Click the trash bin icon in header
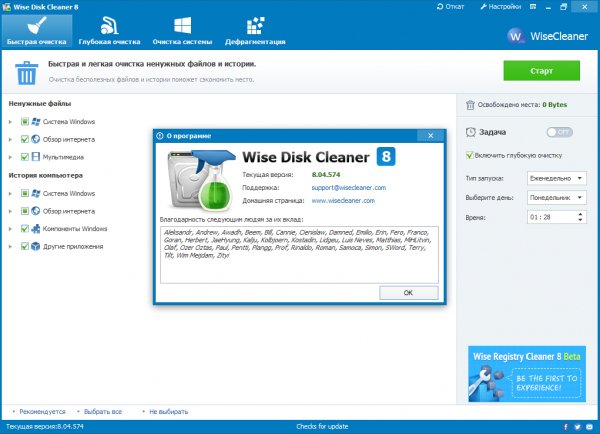 pyautogui.click(x=26, y=73)
